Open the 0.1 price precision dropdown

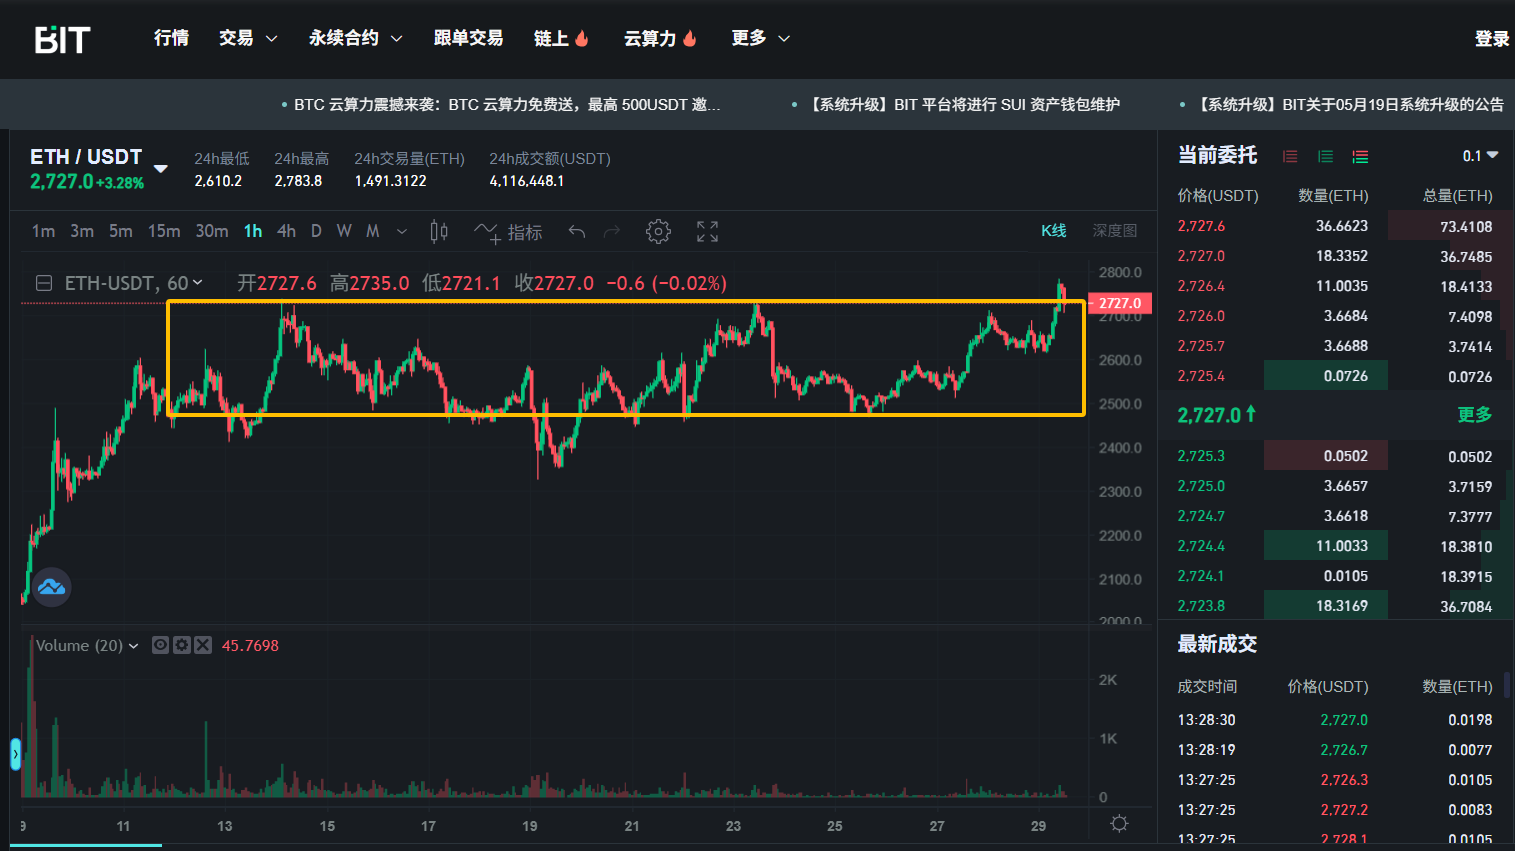[1480, 156]
